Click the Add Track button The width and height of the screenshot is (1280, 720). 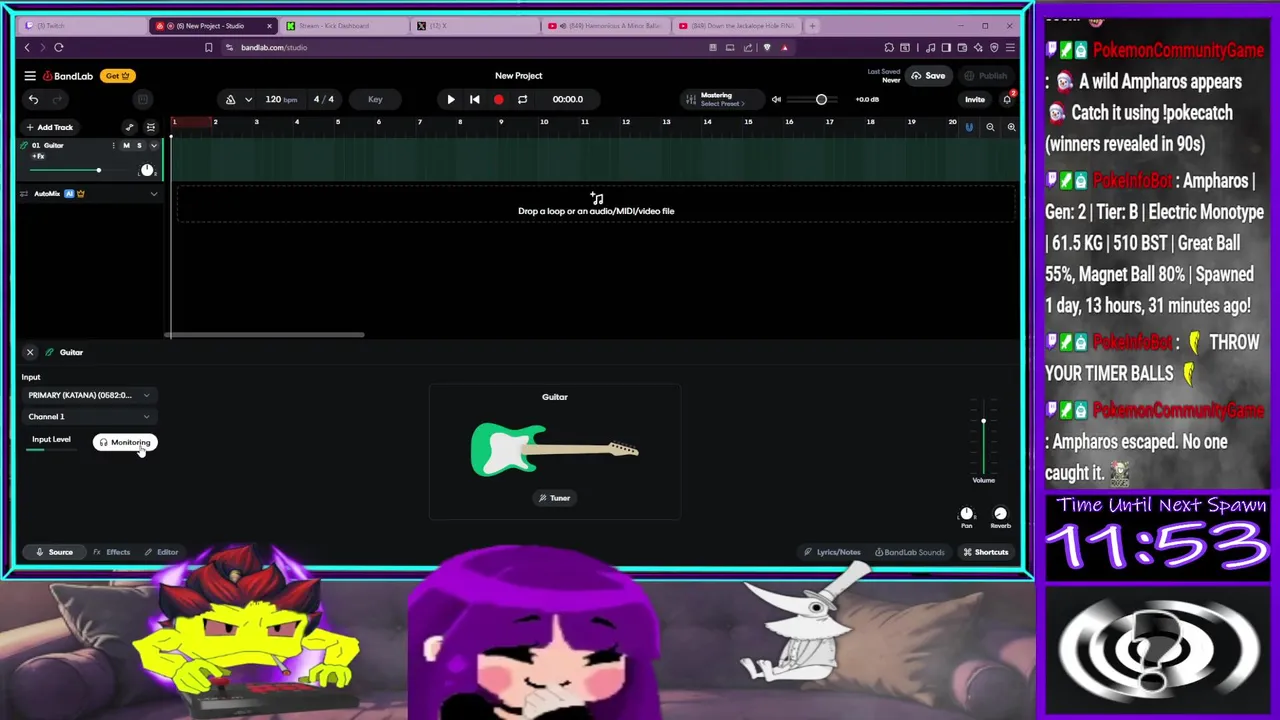(50, 127)
